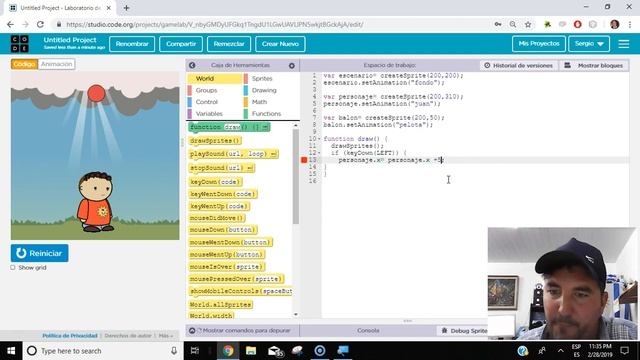
Task: Open Chrome from the taskbar
Action: coord(228,351)
